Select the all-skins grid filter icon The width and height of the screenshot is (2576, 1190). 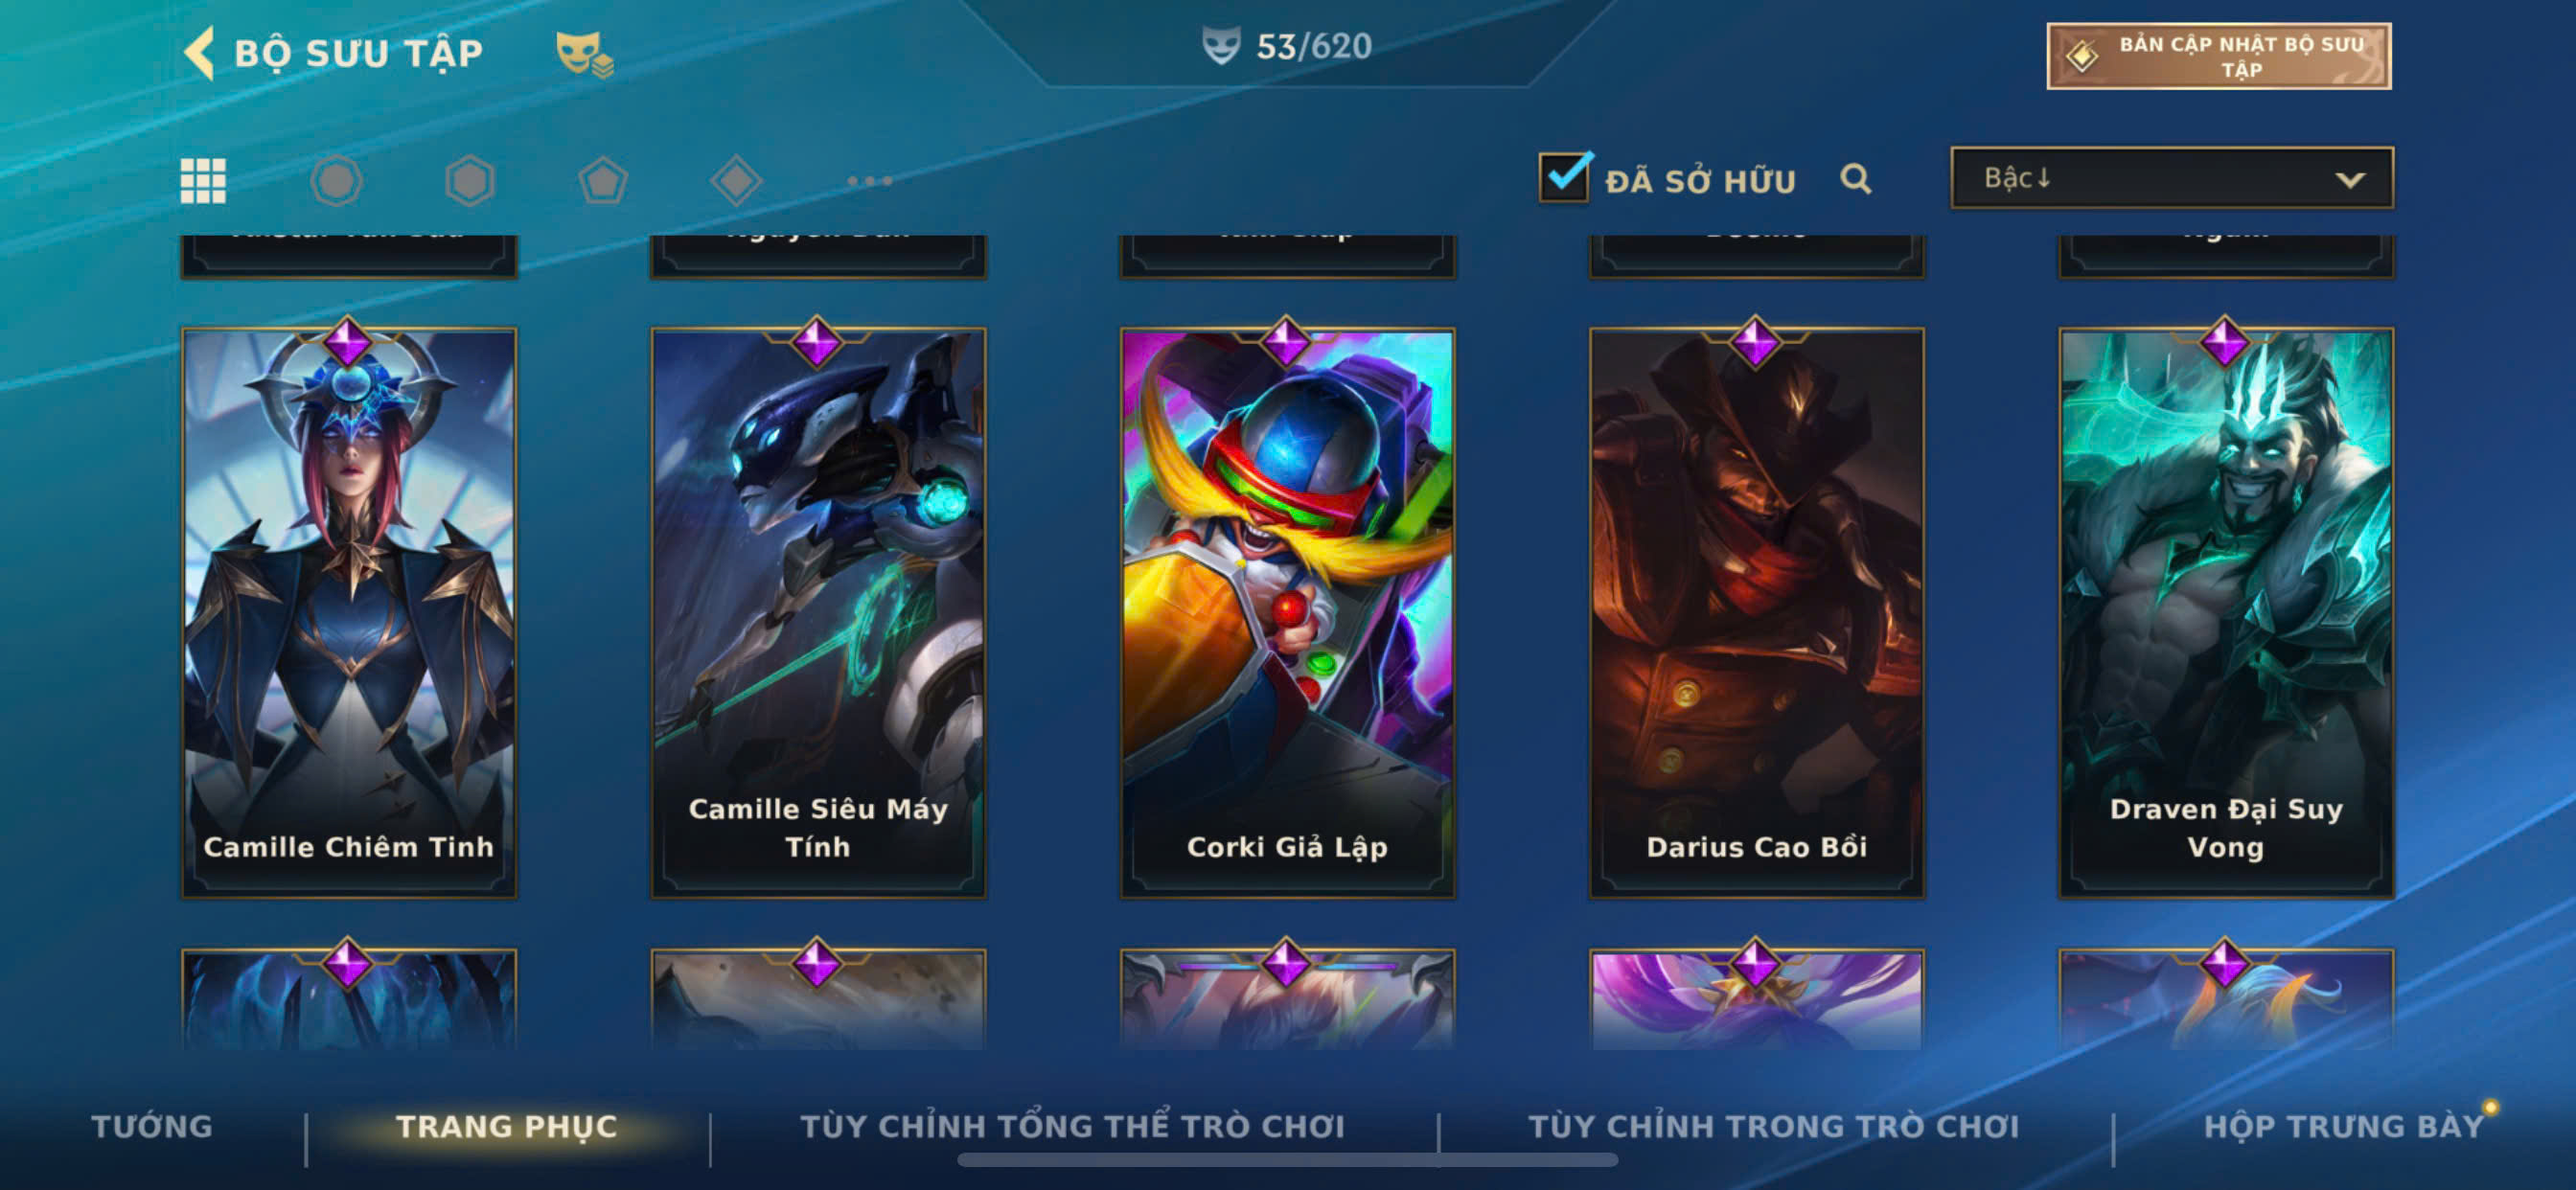point(203,181)
